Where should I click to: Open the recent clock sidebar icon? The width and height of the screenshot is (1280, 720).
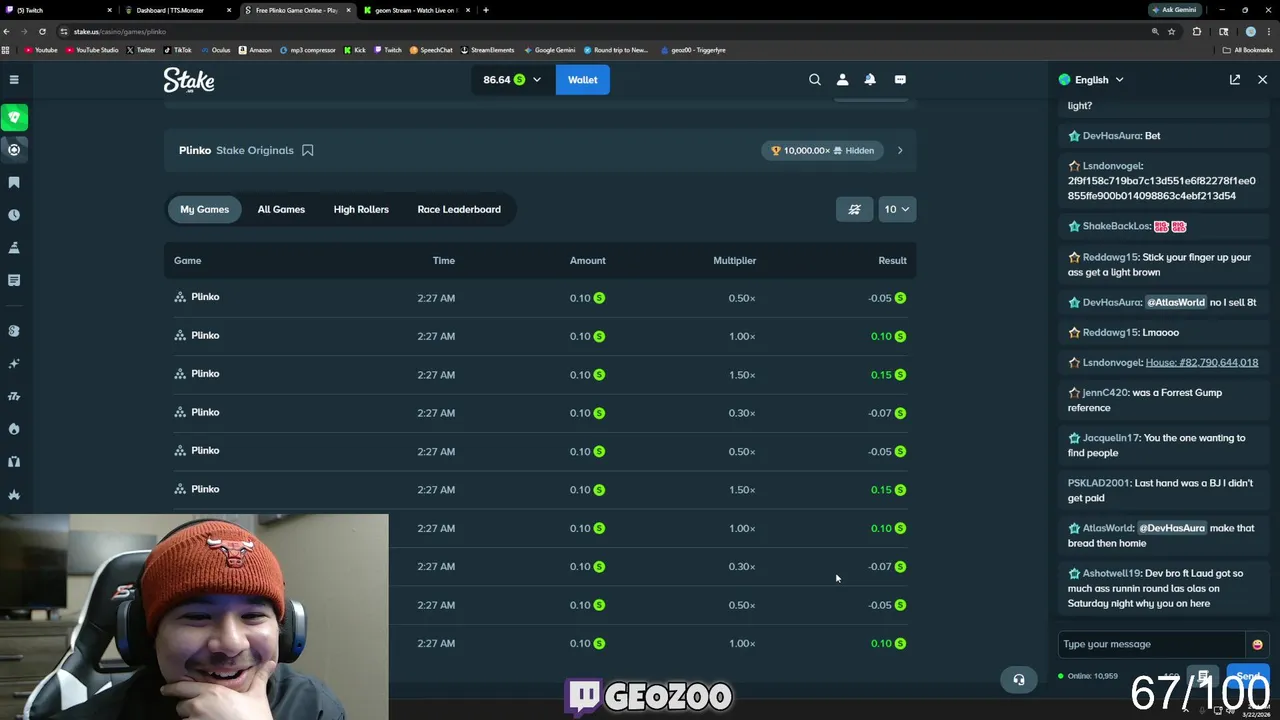pos(14,215)
